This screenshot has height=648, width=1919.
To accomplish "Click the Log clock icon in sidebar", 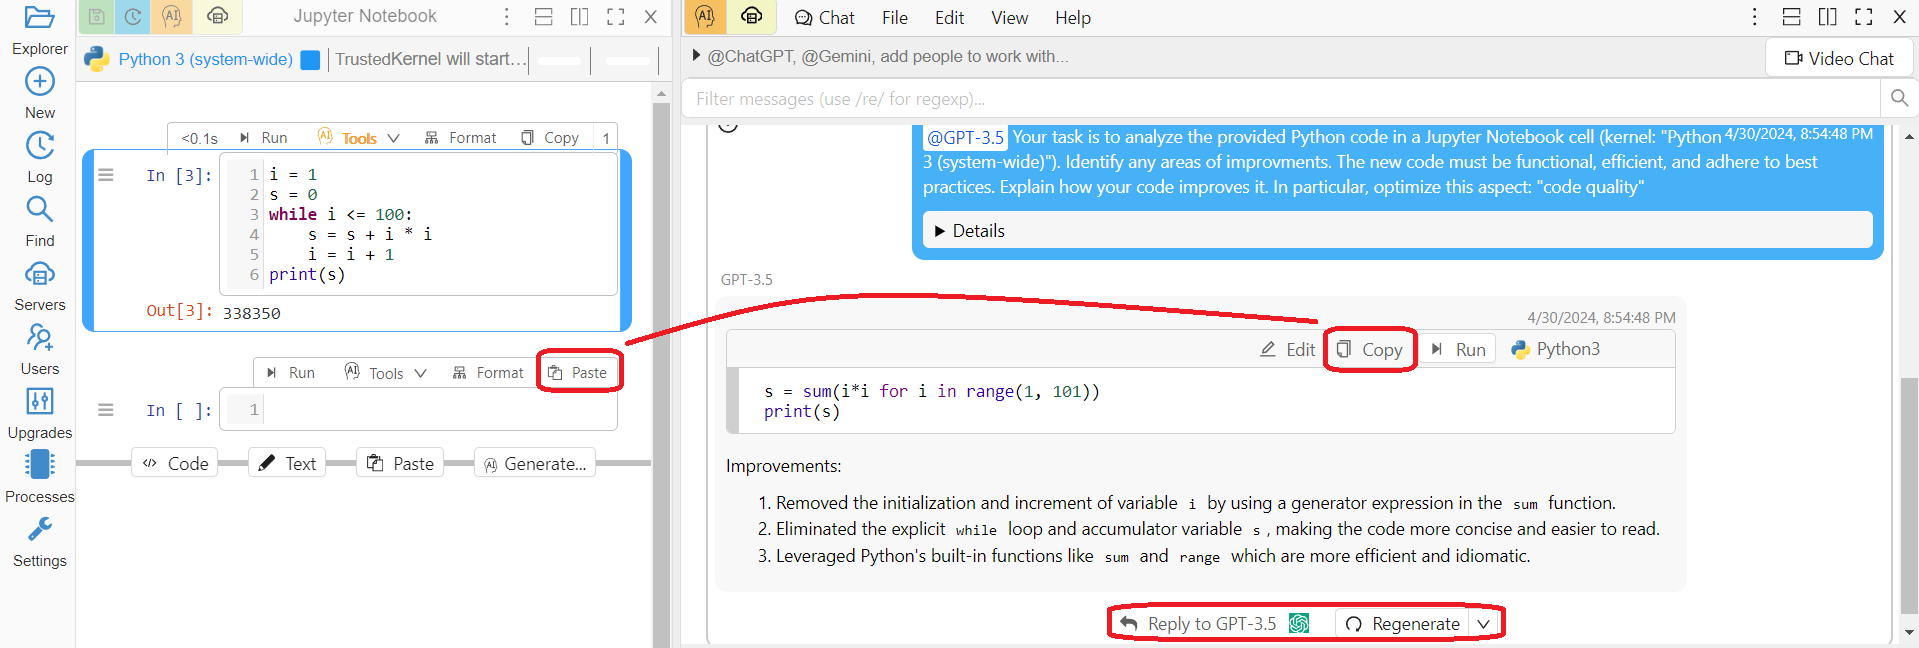I will (x=40, y=146).
